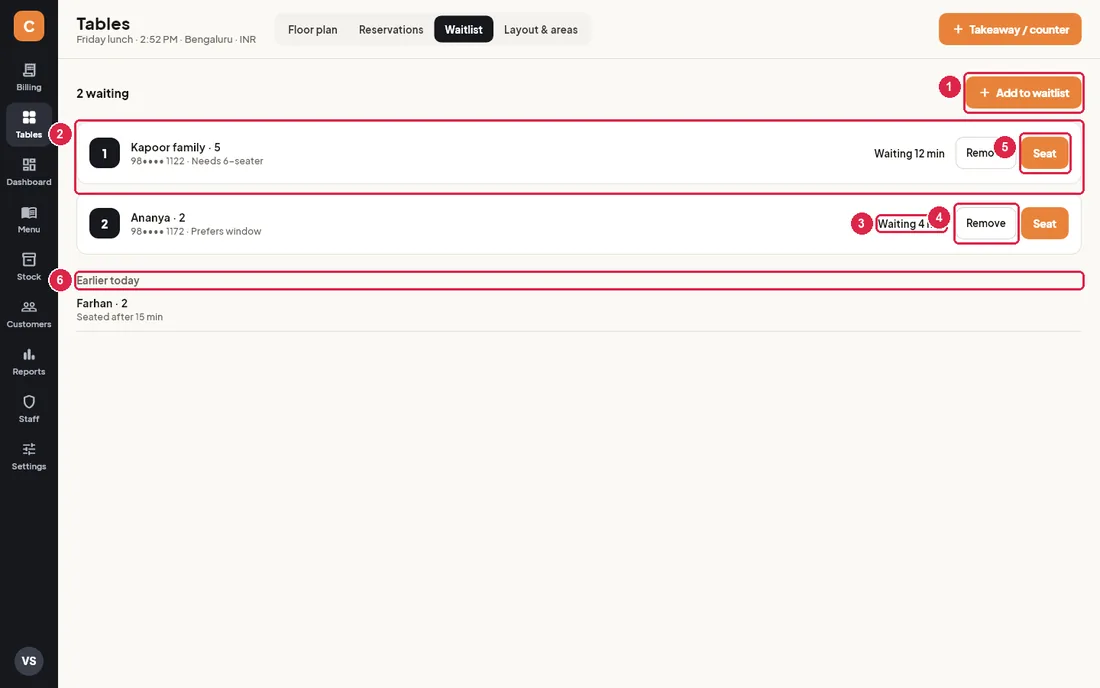Image resolution: width=1100 pixels, height=688 pixels.
Task: Open the Menu book icon
Action: 29,213
